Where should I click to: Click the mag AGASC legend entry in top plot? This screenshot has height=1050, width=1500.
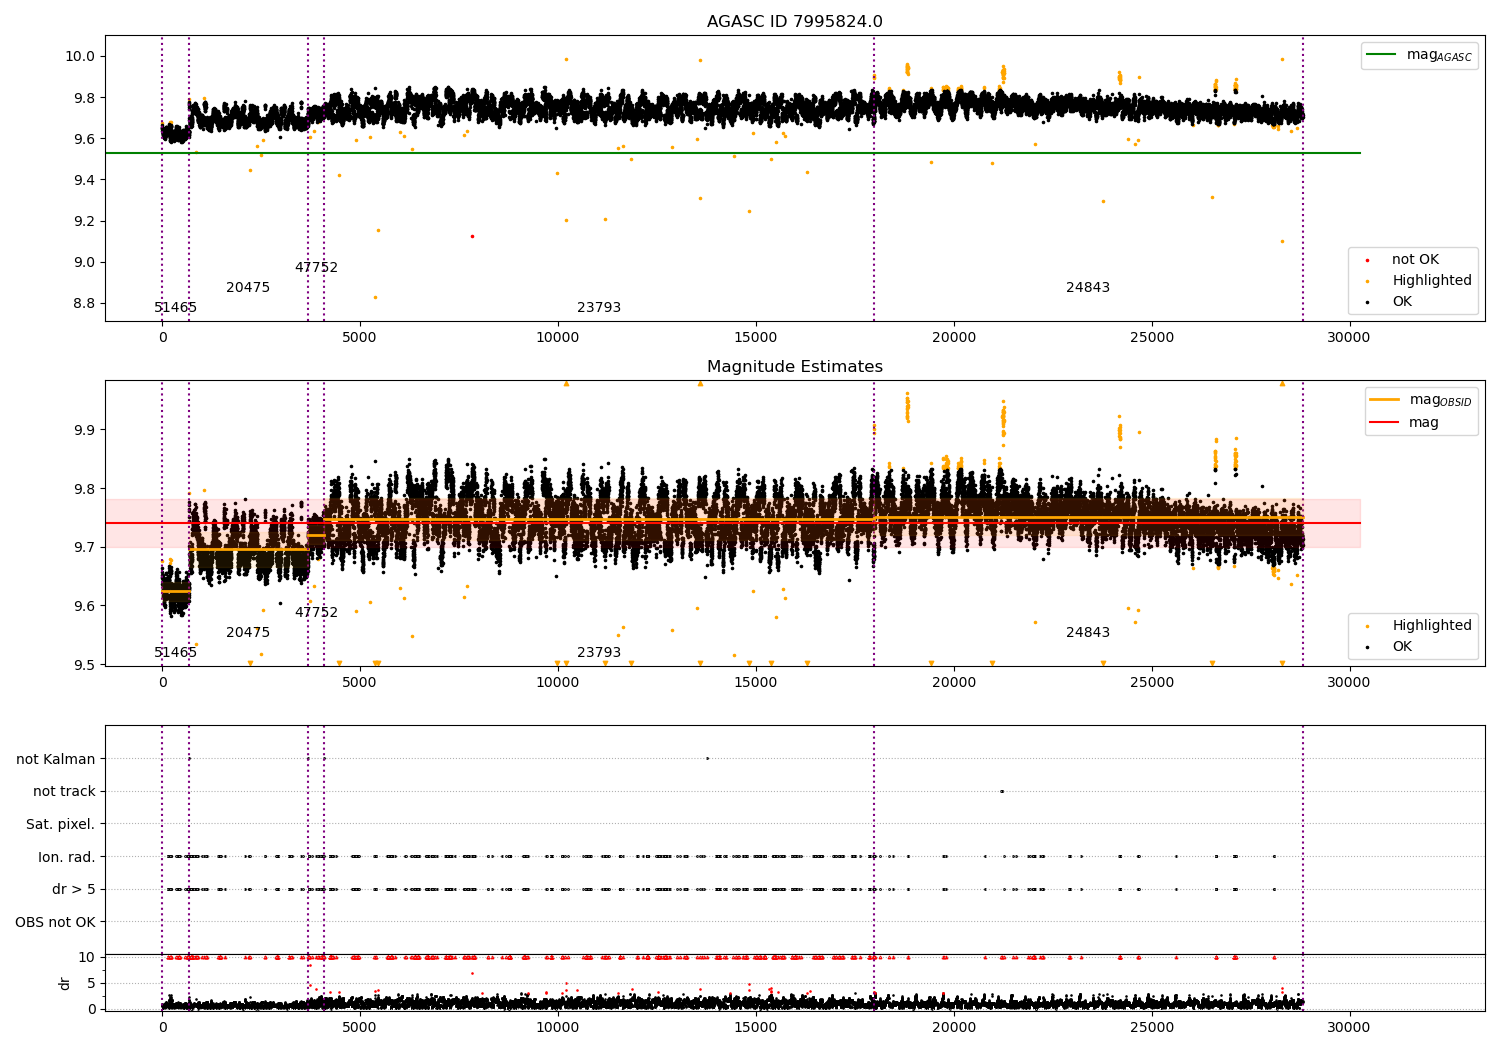click(1420, 55)
